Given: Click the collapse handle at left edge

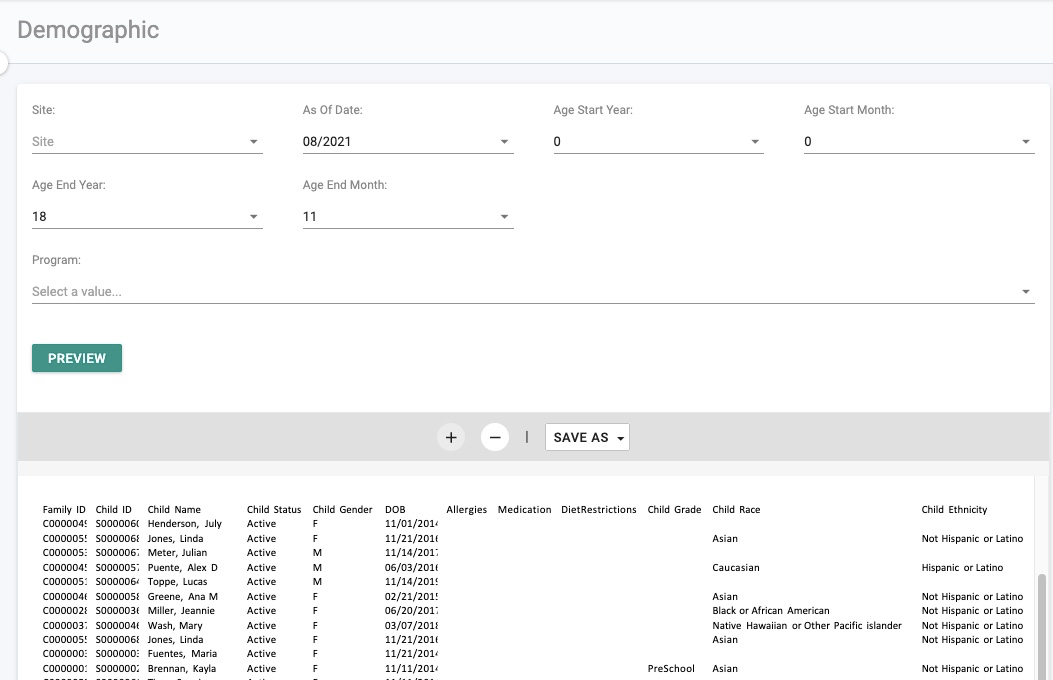Looking at the screenshot, I should click(3, 63).
